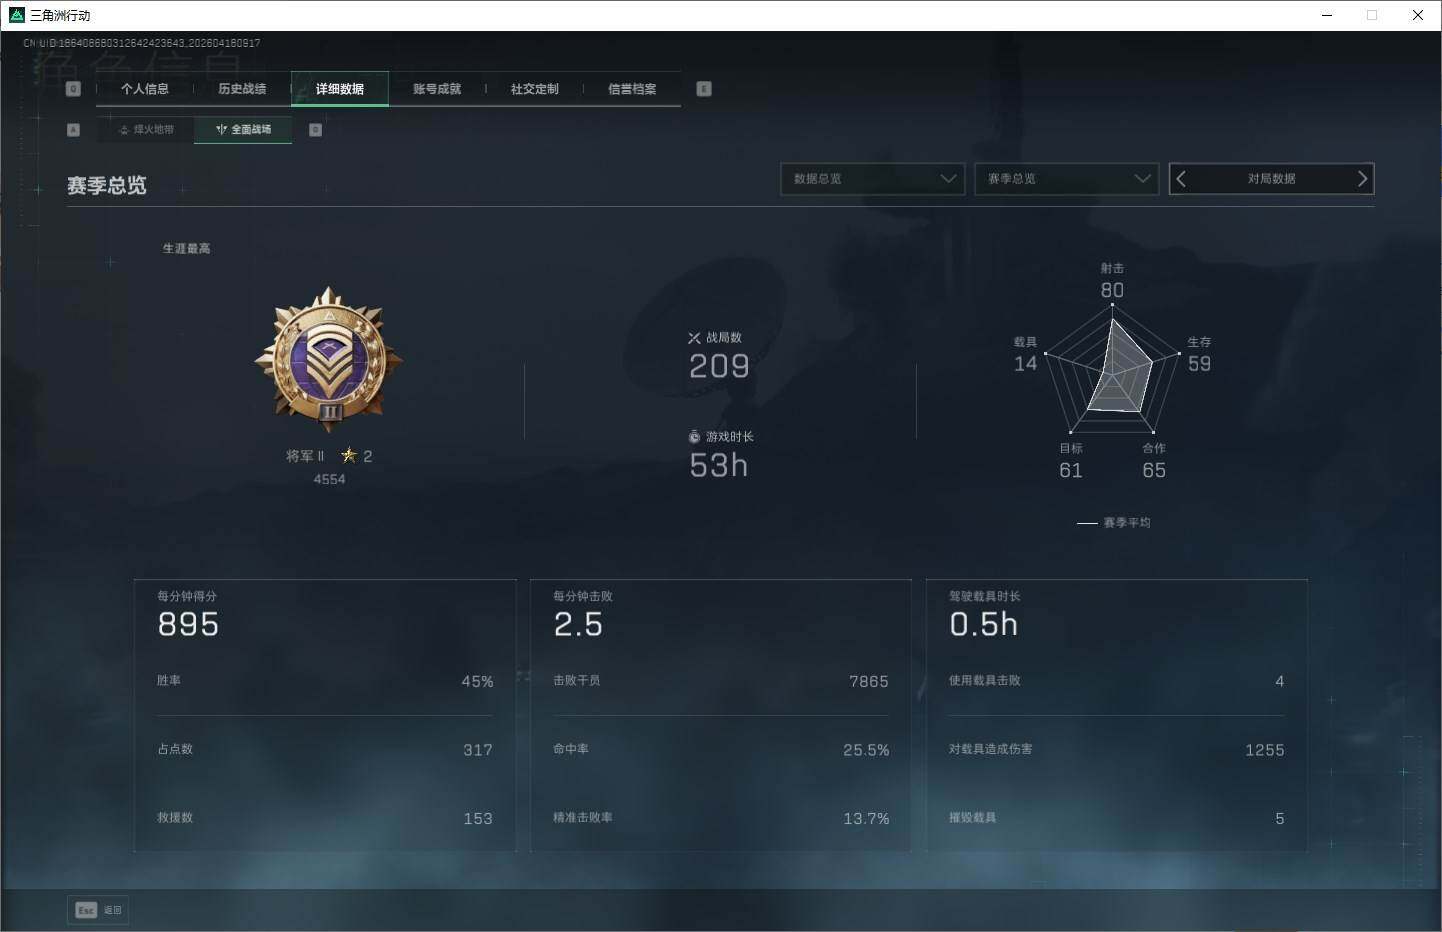Viewport: 1442px width, 932px height.
Task: Switch to the 个人信息 tab
Action: click(x=145, y=89)
